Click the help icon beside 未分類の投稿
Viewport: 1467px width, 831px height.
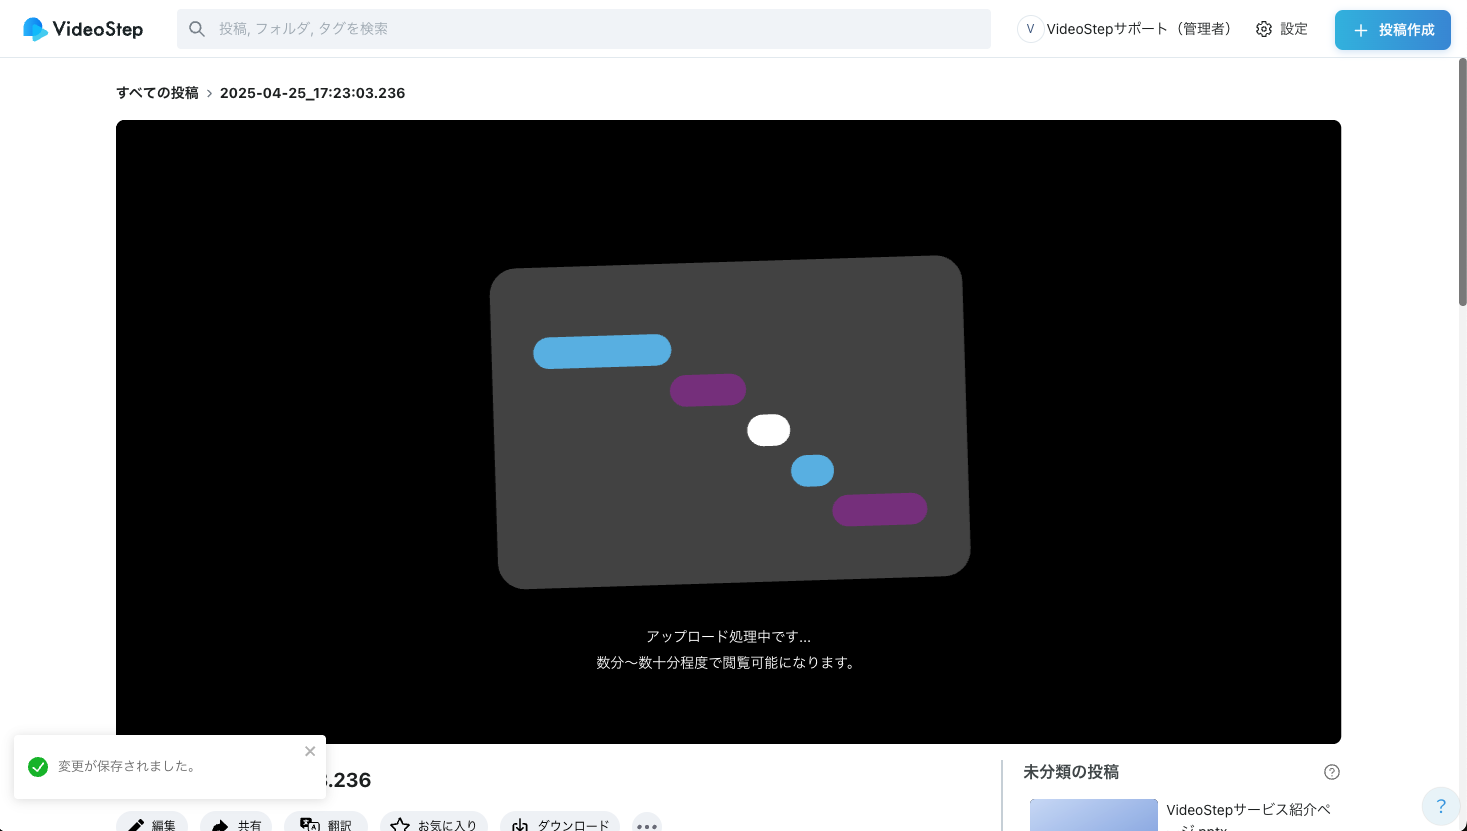coord(1331,772)
